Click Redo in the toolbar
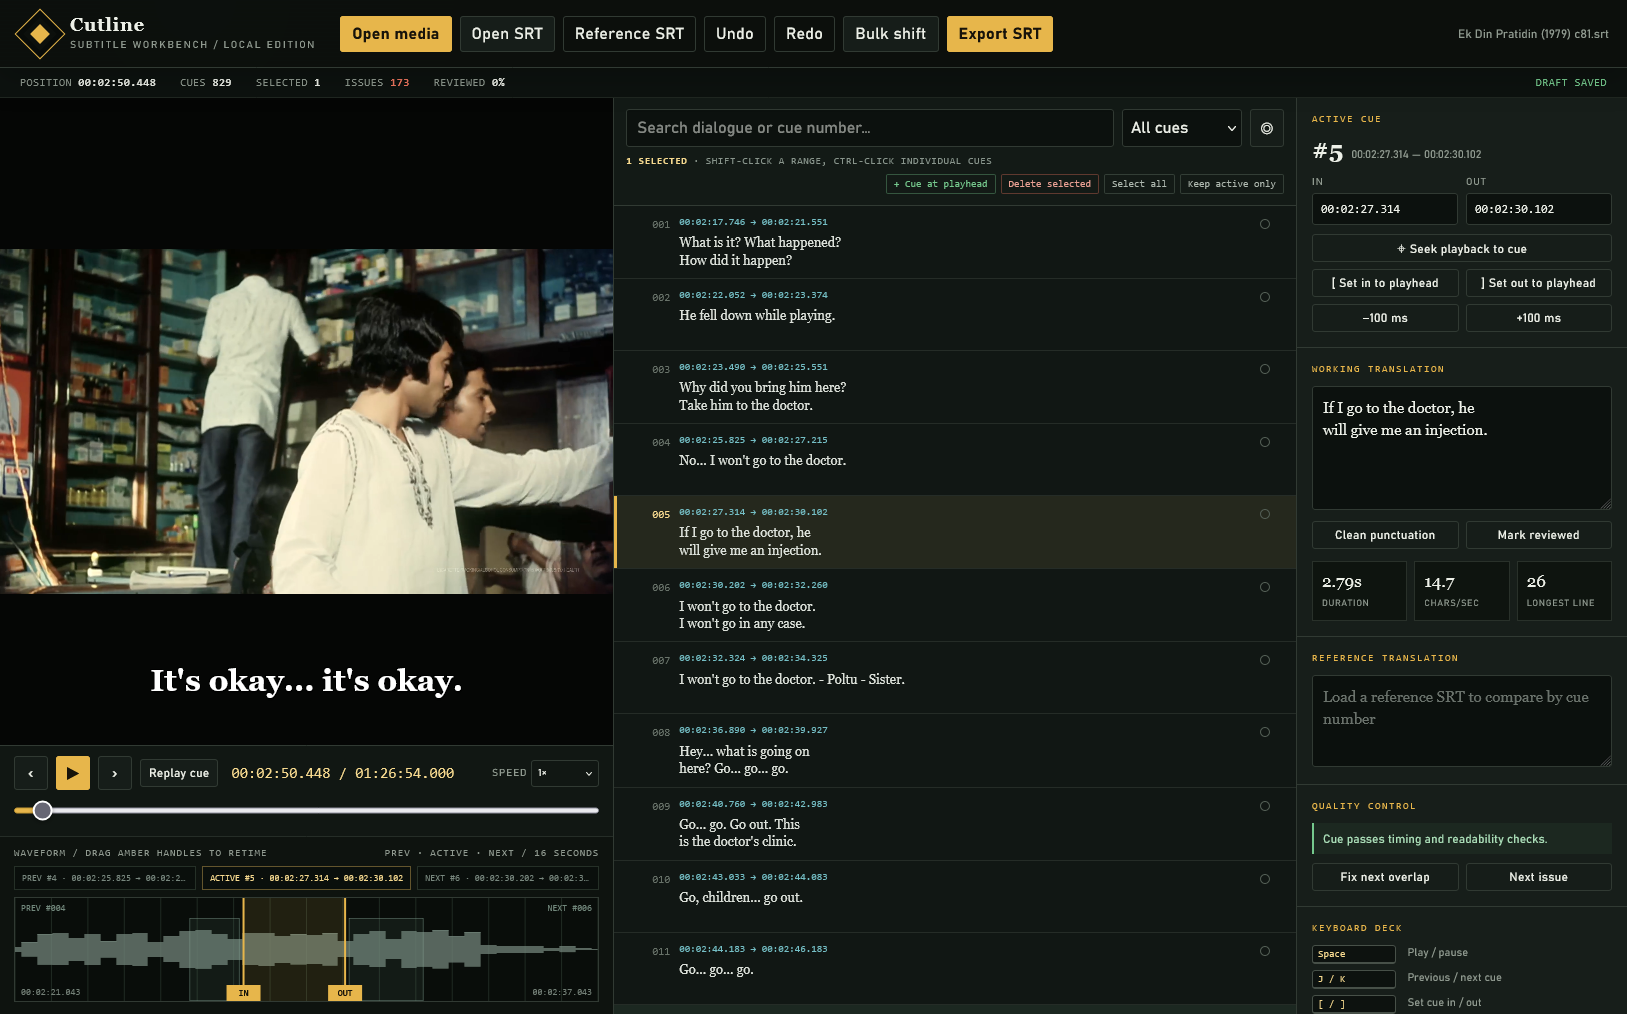Image resolution: width=1627 pixels, height=1014 pixels. coord(804,34)
